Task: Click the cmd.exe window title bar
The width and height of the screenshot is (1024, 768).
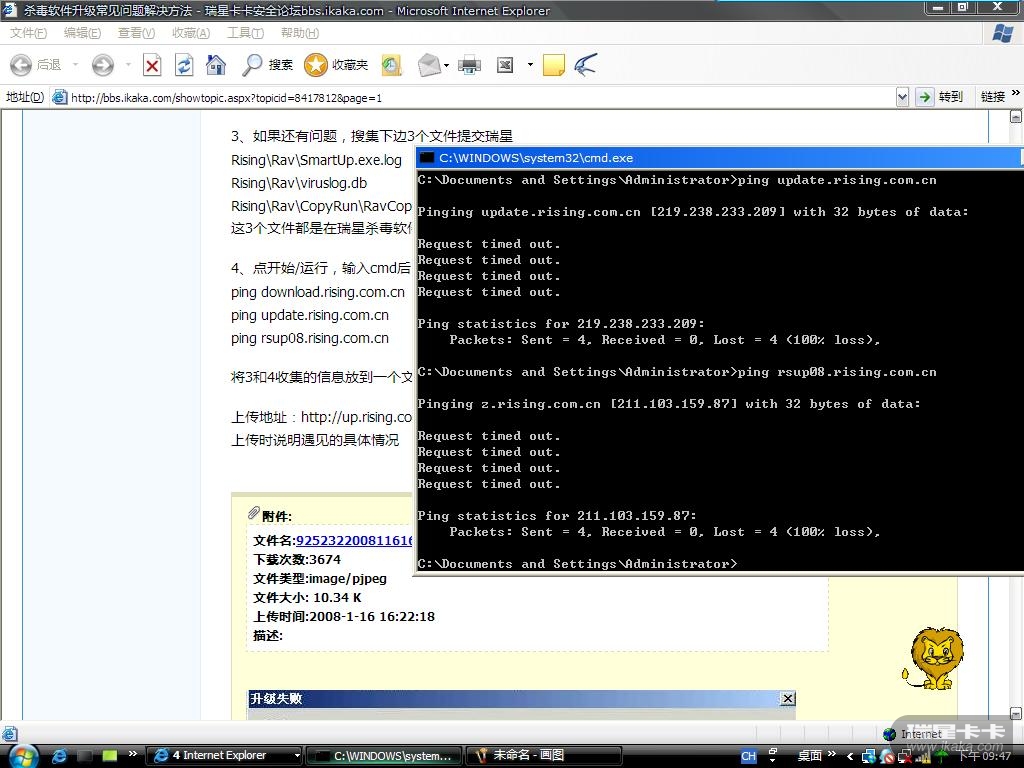Action: 718,157
